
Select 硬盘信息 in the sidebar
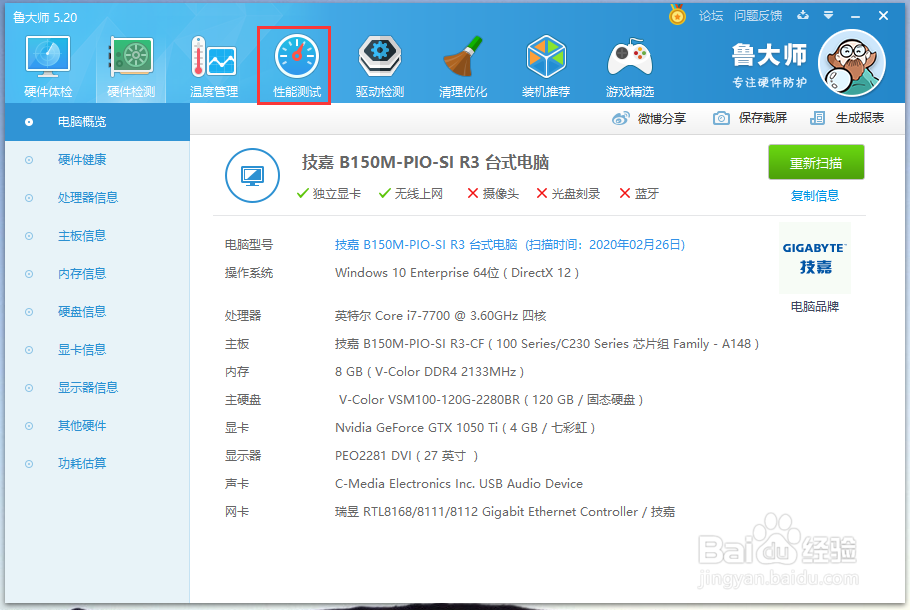point(98,312)
